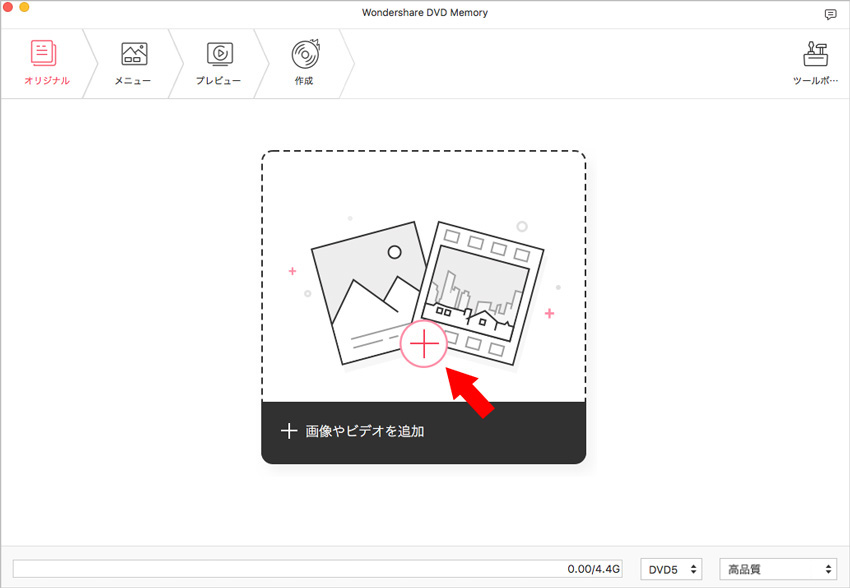Click 画像やビデオを追加 bar

(x=423, y=432)
